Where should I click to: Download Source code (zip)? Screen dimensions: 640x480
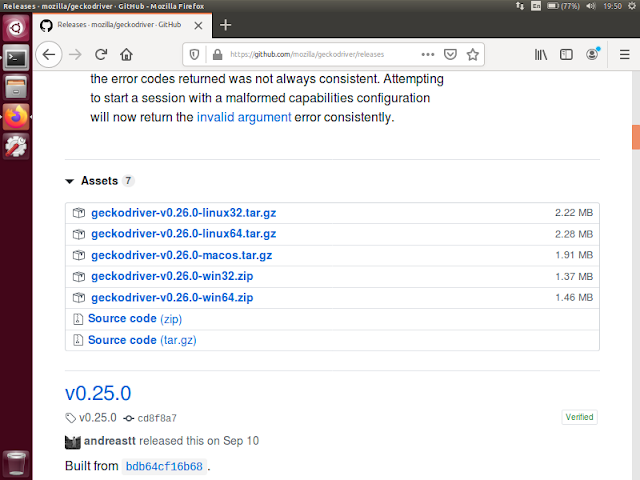click(135, 319)
